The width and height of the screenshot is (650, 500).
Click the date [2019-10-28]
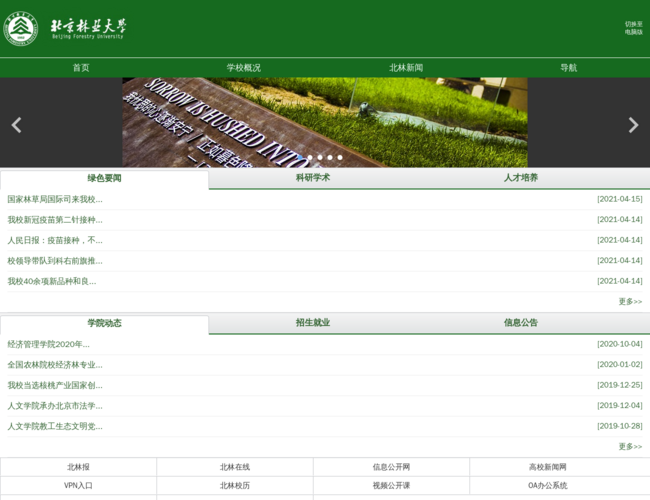pos(620,426)
